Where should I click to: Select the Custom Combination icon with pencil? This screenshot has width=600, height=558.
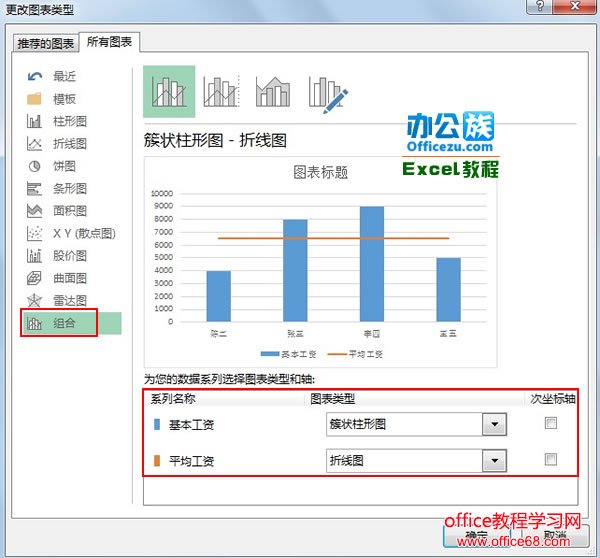point(328,93)
